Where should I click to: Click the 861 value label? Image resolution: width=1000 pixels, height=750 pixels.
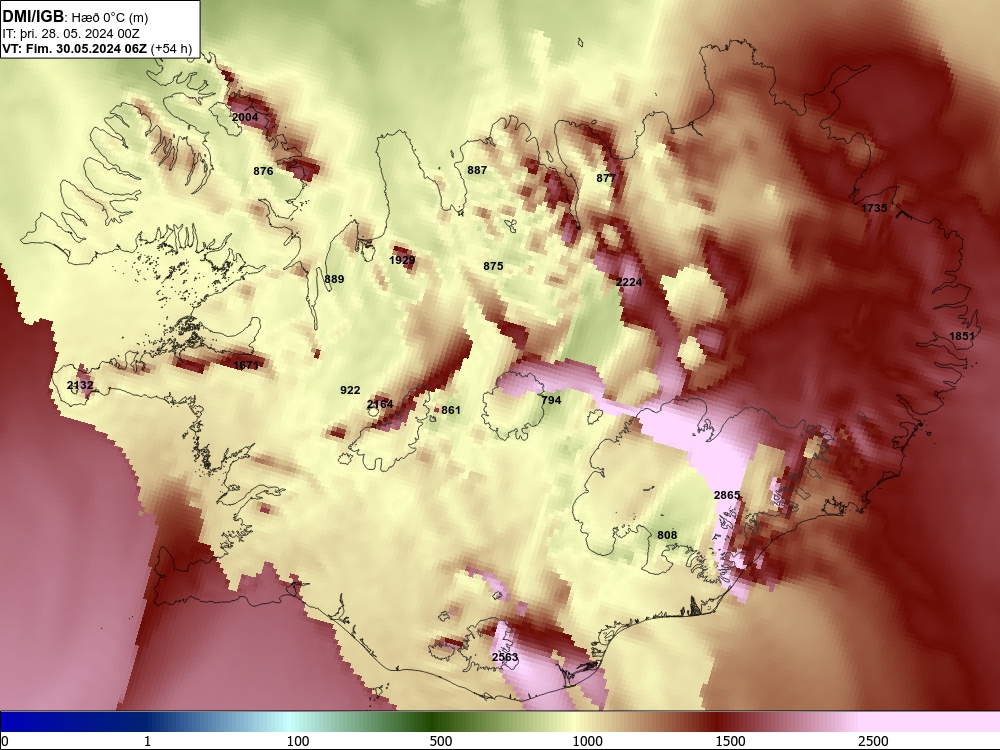(451, 410)
